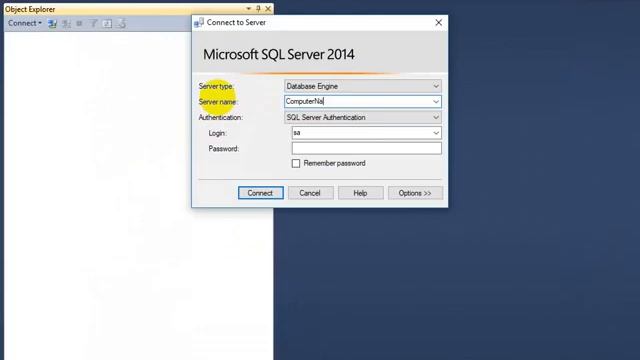Click the Disconnect icon in Object Explorer toolbar
Image resolution: width=640 pixels, height=360 pixels.
tap(66, 24)
